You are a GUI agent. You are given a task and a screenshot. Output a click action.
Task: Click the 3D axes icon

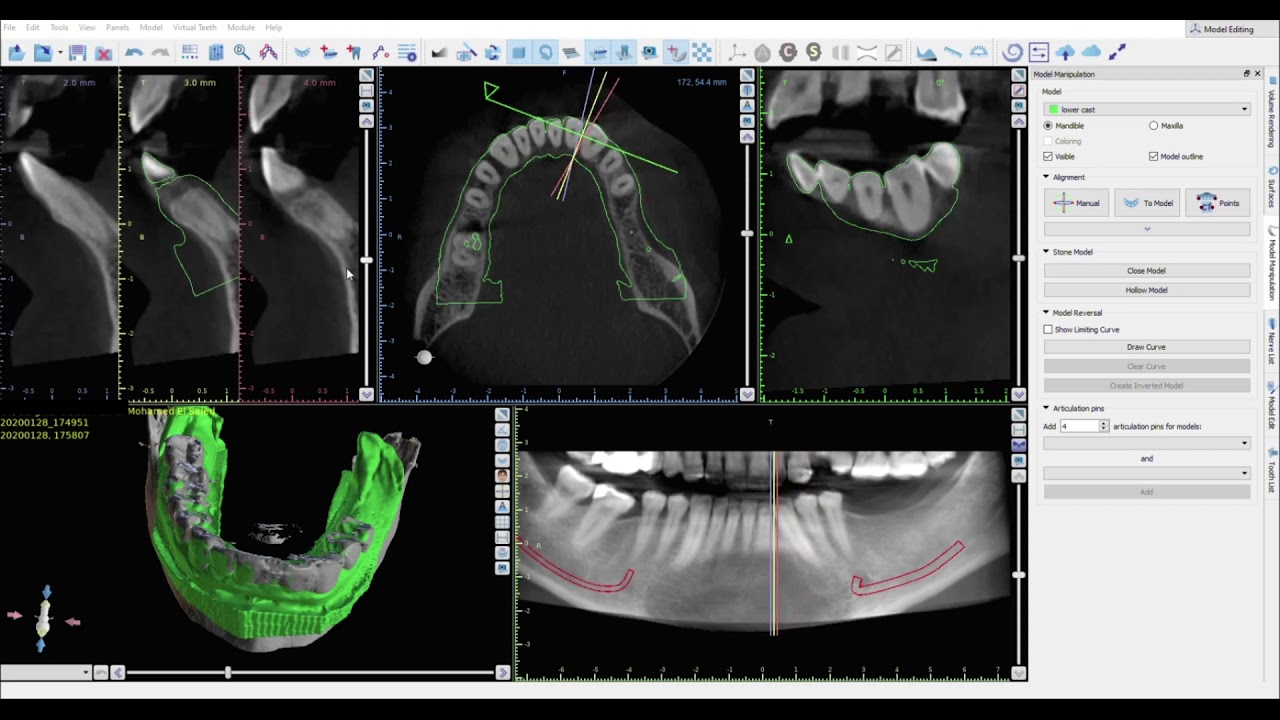[736, 52]
